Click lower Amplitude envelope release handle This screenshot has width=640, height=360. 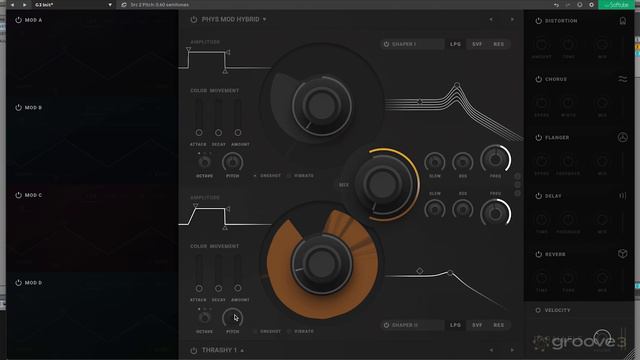[225, 227]
